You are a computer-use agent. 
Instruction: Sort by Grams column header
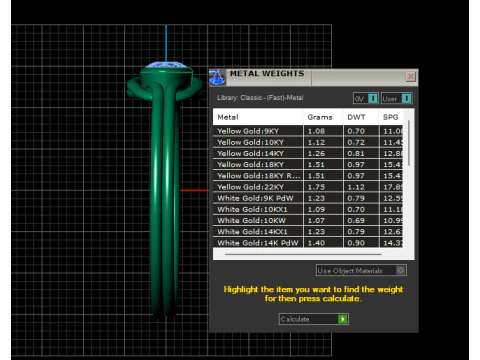323,117
